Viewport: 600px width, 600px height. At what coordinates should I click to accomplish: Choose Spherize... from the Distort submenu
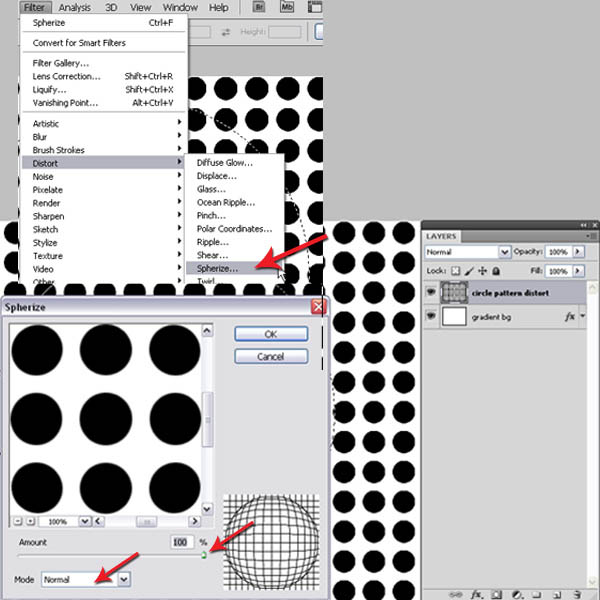click(218, 268)
